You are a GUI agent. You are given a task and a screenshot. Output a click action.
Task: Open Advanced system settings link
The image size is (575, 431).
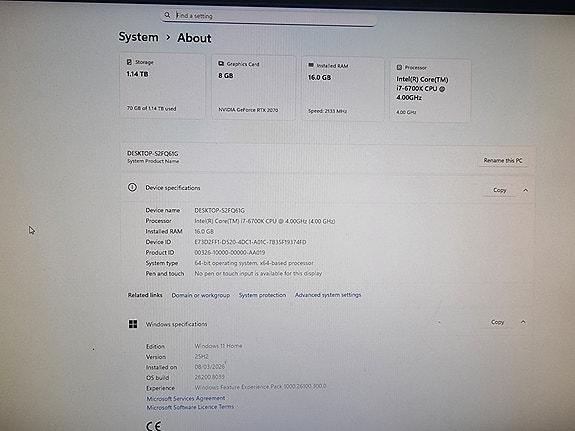click(328, 295)
